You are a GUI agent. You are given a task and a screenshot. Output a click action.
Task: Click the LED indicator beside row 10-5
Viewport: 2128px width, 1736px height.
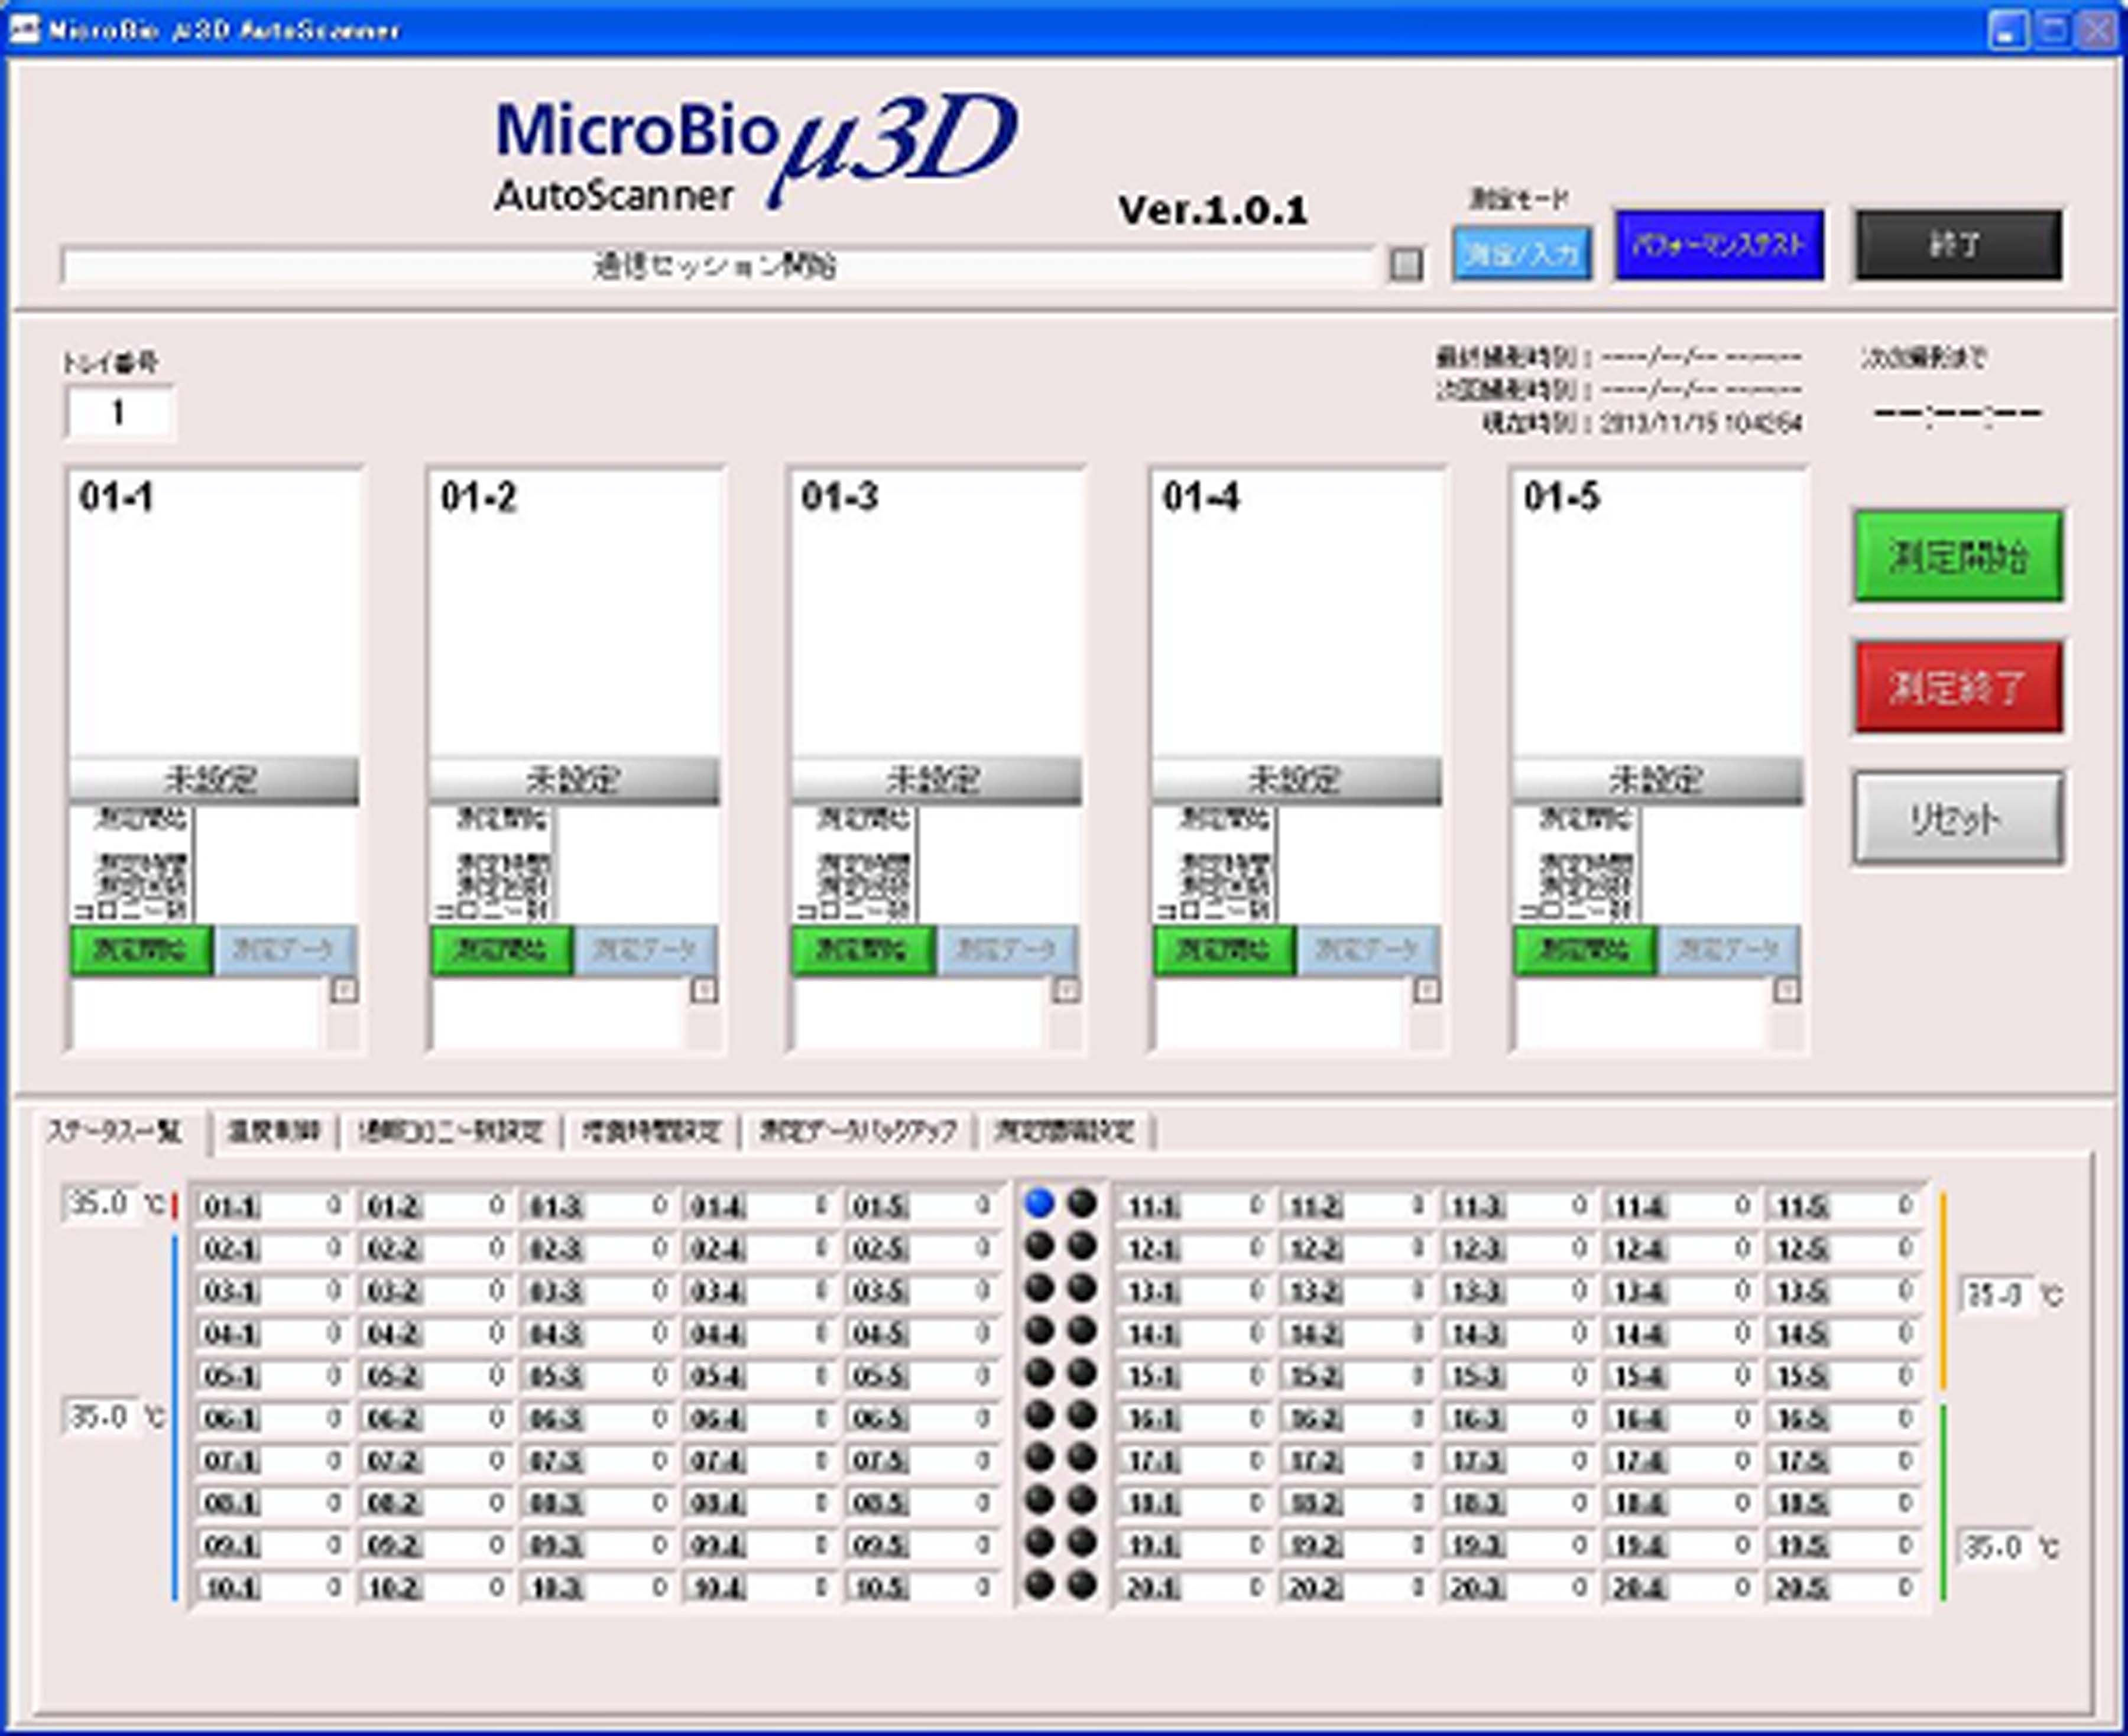[x=1040, y=1585]
